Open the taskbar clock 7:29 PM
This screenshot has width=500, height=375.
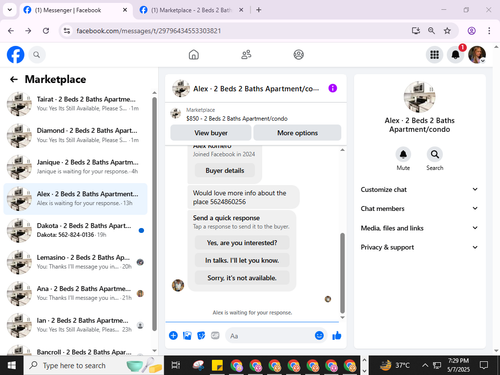458,365
